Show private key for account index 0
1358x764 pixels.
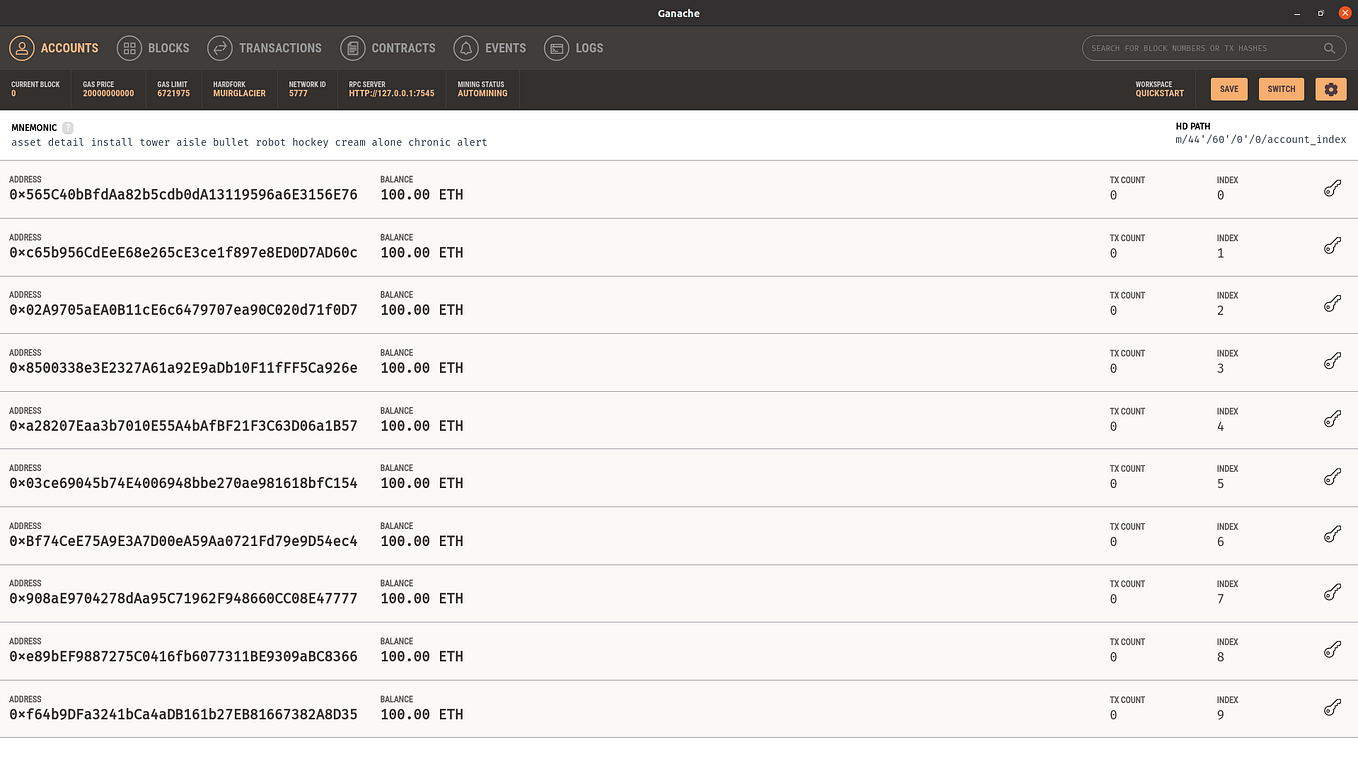(1332, 188)
